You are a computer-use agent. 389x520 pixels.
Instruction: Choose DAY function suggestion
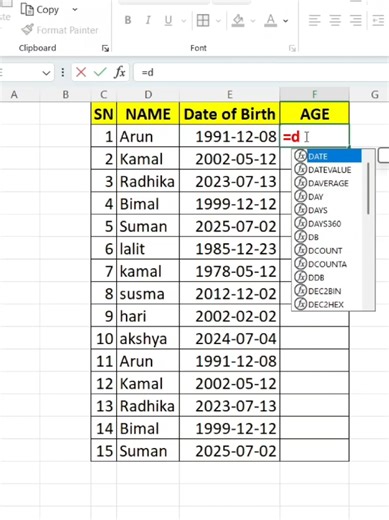tap(327, 197)
